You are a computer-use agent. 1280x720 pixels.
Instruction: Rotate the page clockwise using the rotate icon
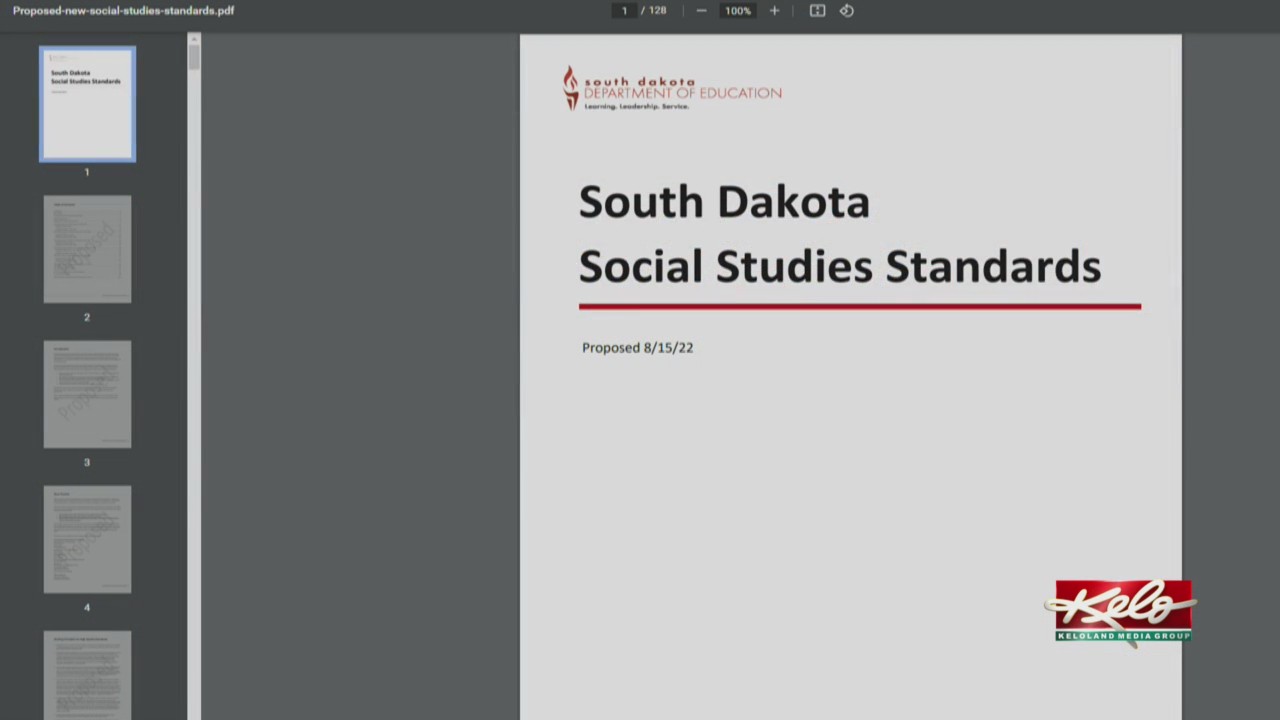pyautogui.click(x=846, y=10)
